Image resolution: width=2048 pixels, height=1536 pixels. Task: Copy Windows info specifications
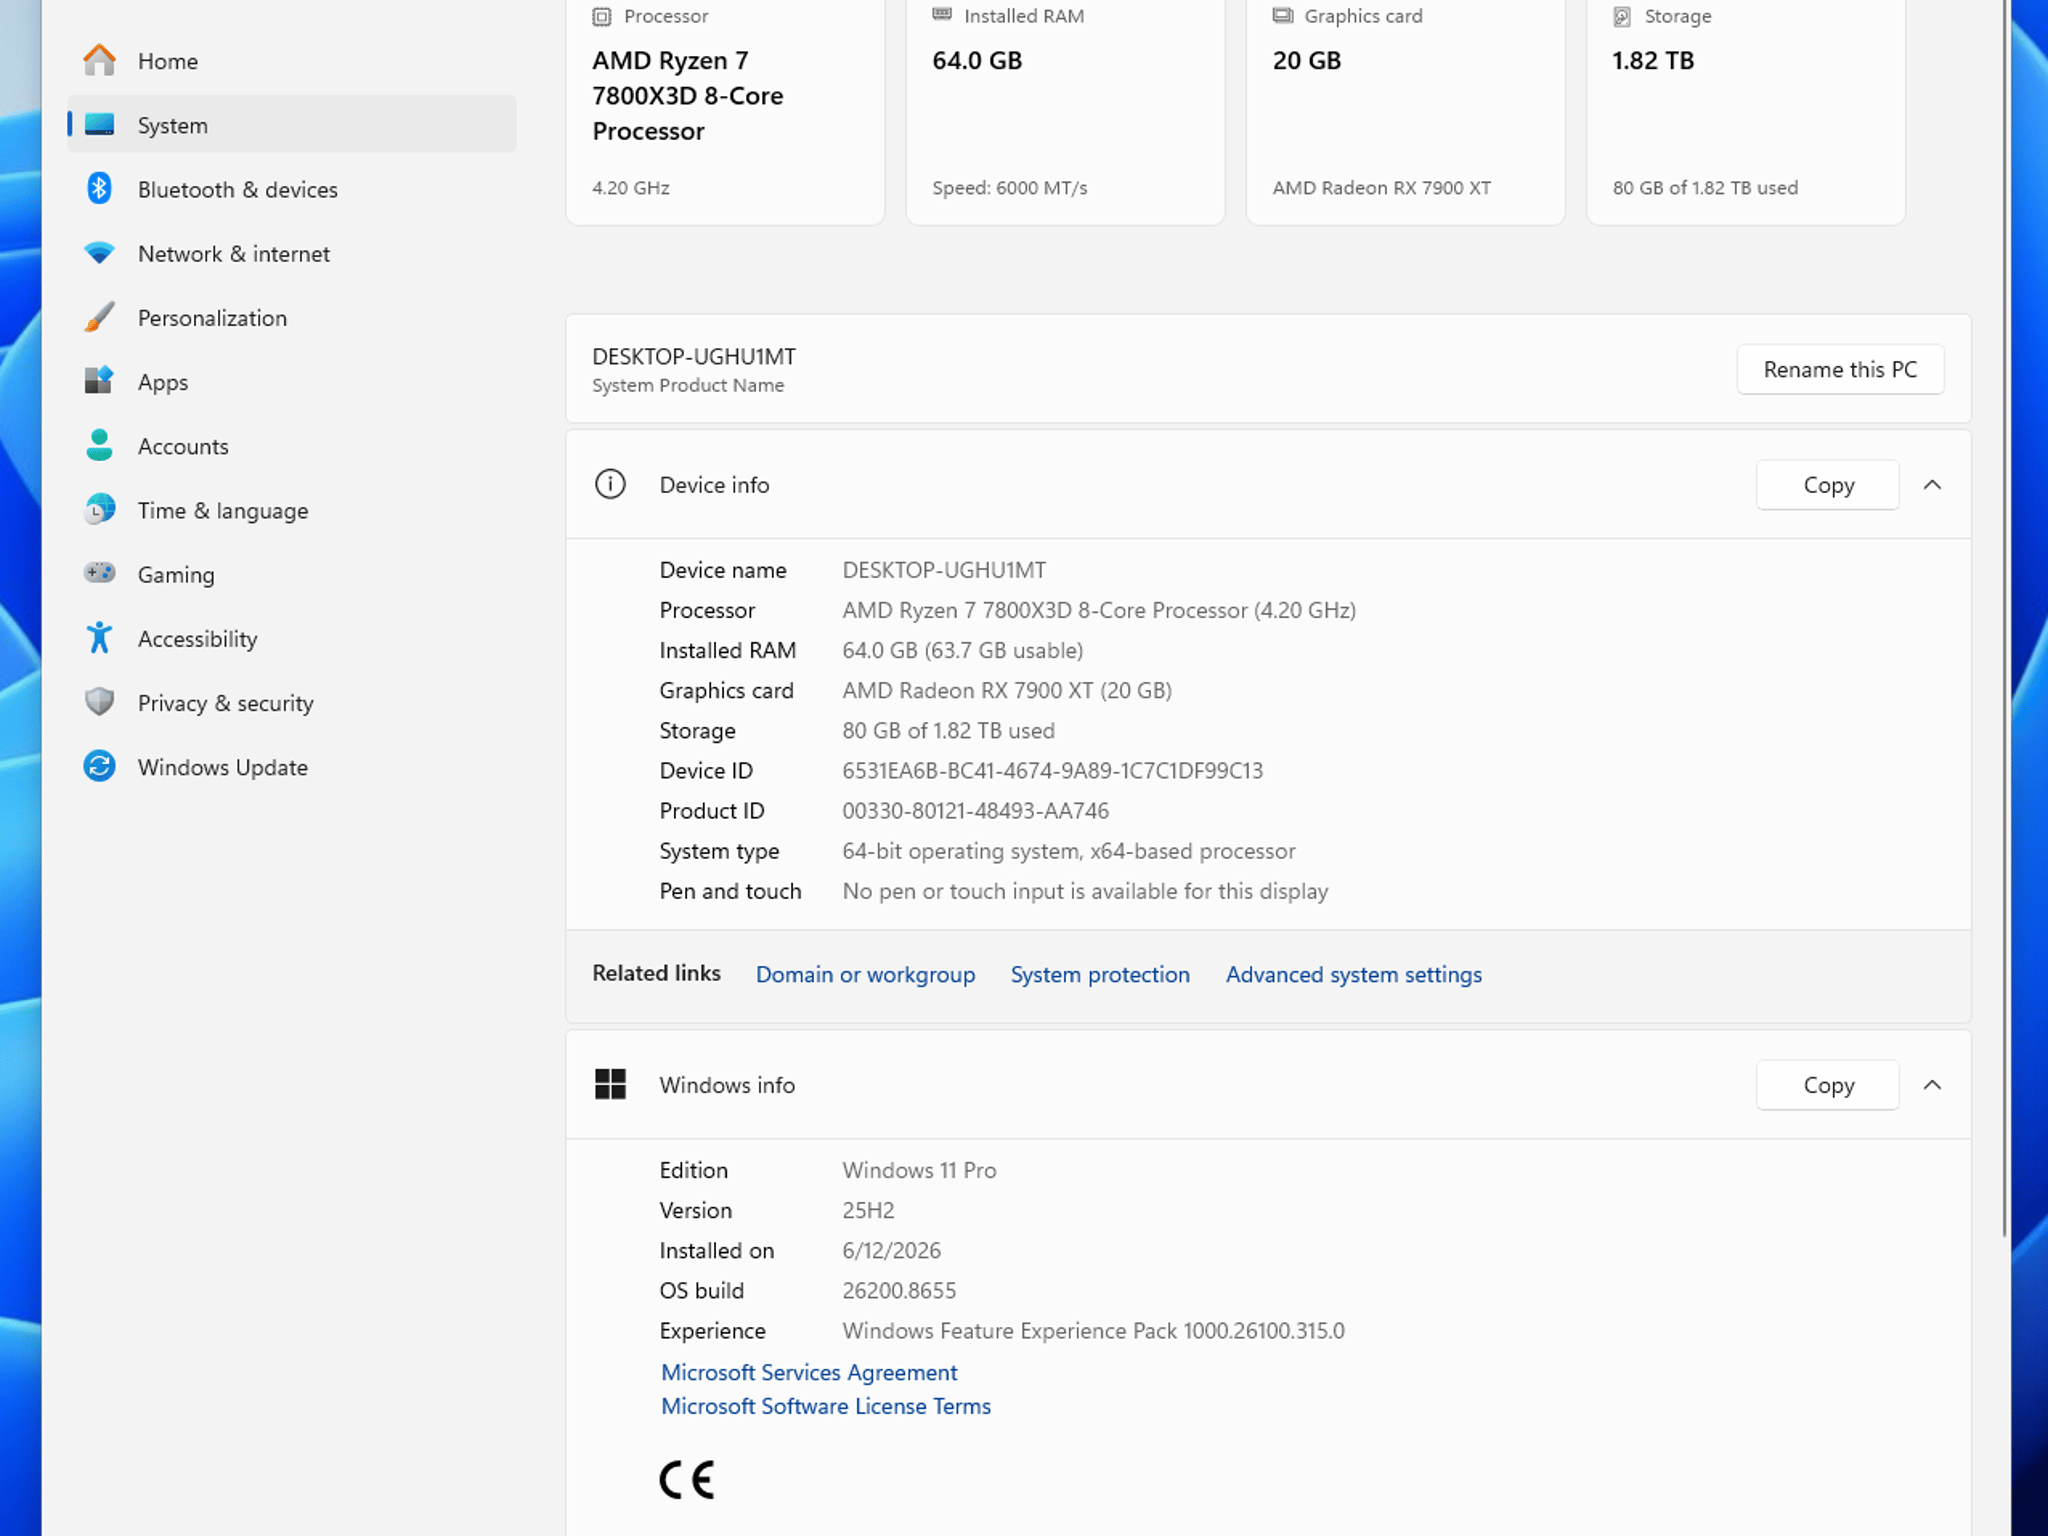pyautogui.click(x=1828, y=1085)
